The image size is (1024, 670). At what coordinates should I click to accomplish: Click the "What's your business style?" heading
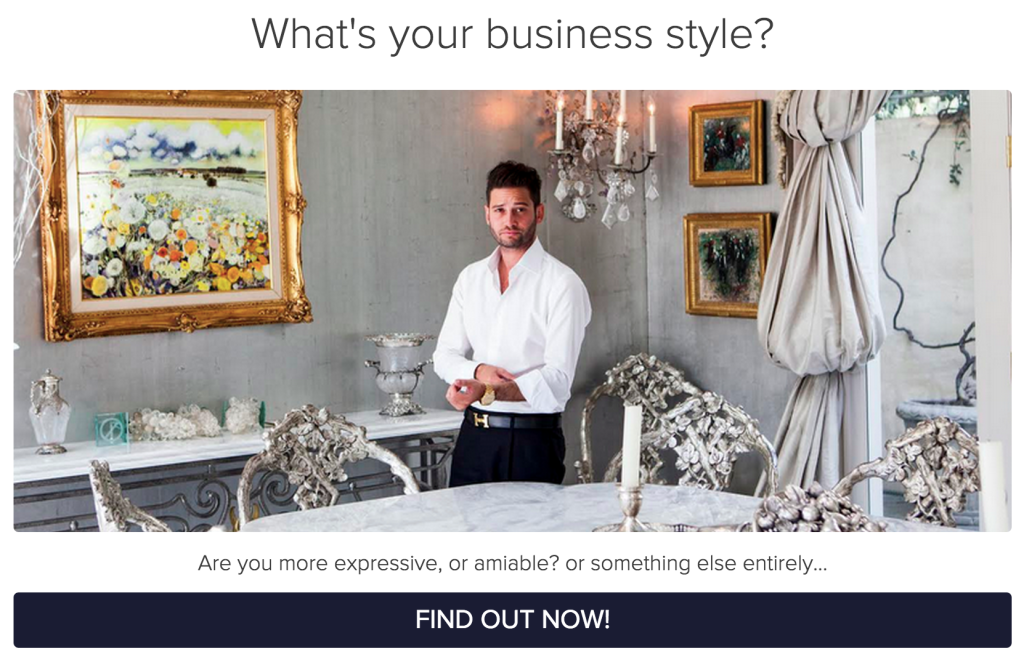pos(512,34)
